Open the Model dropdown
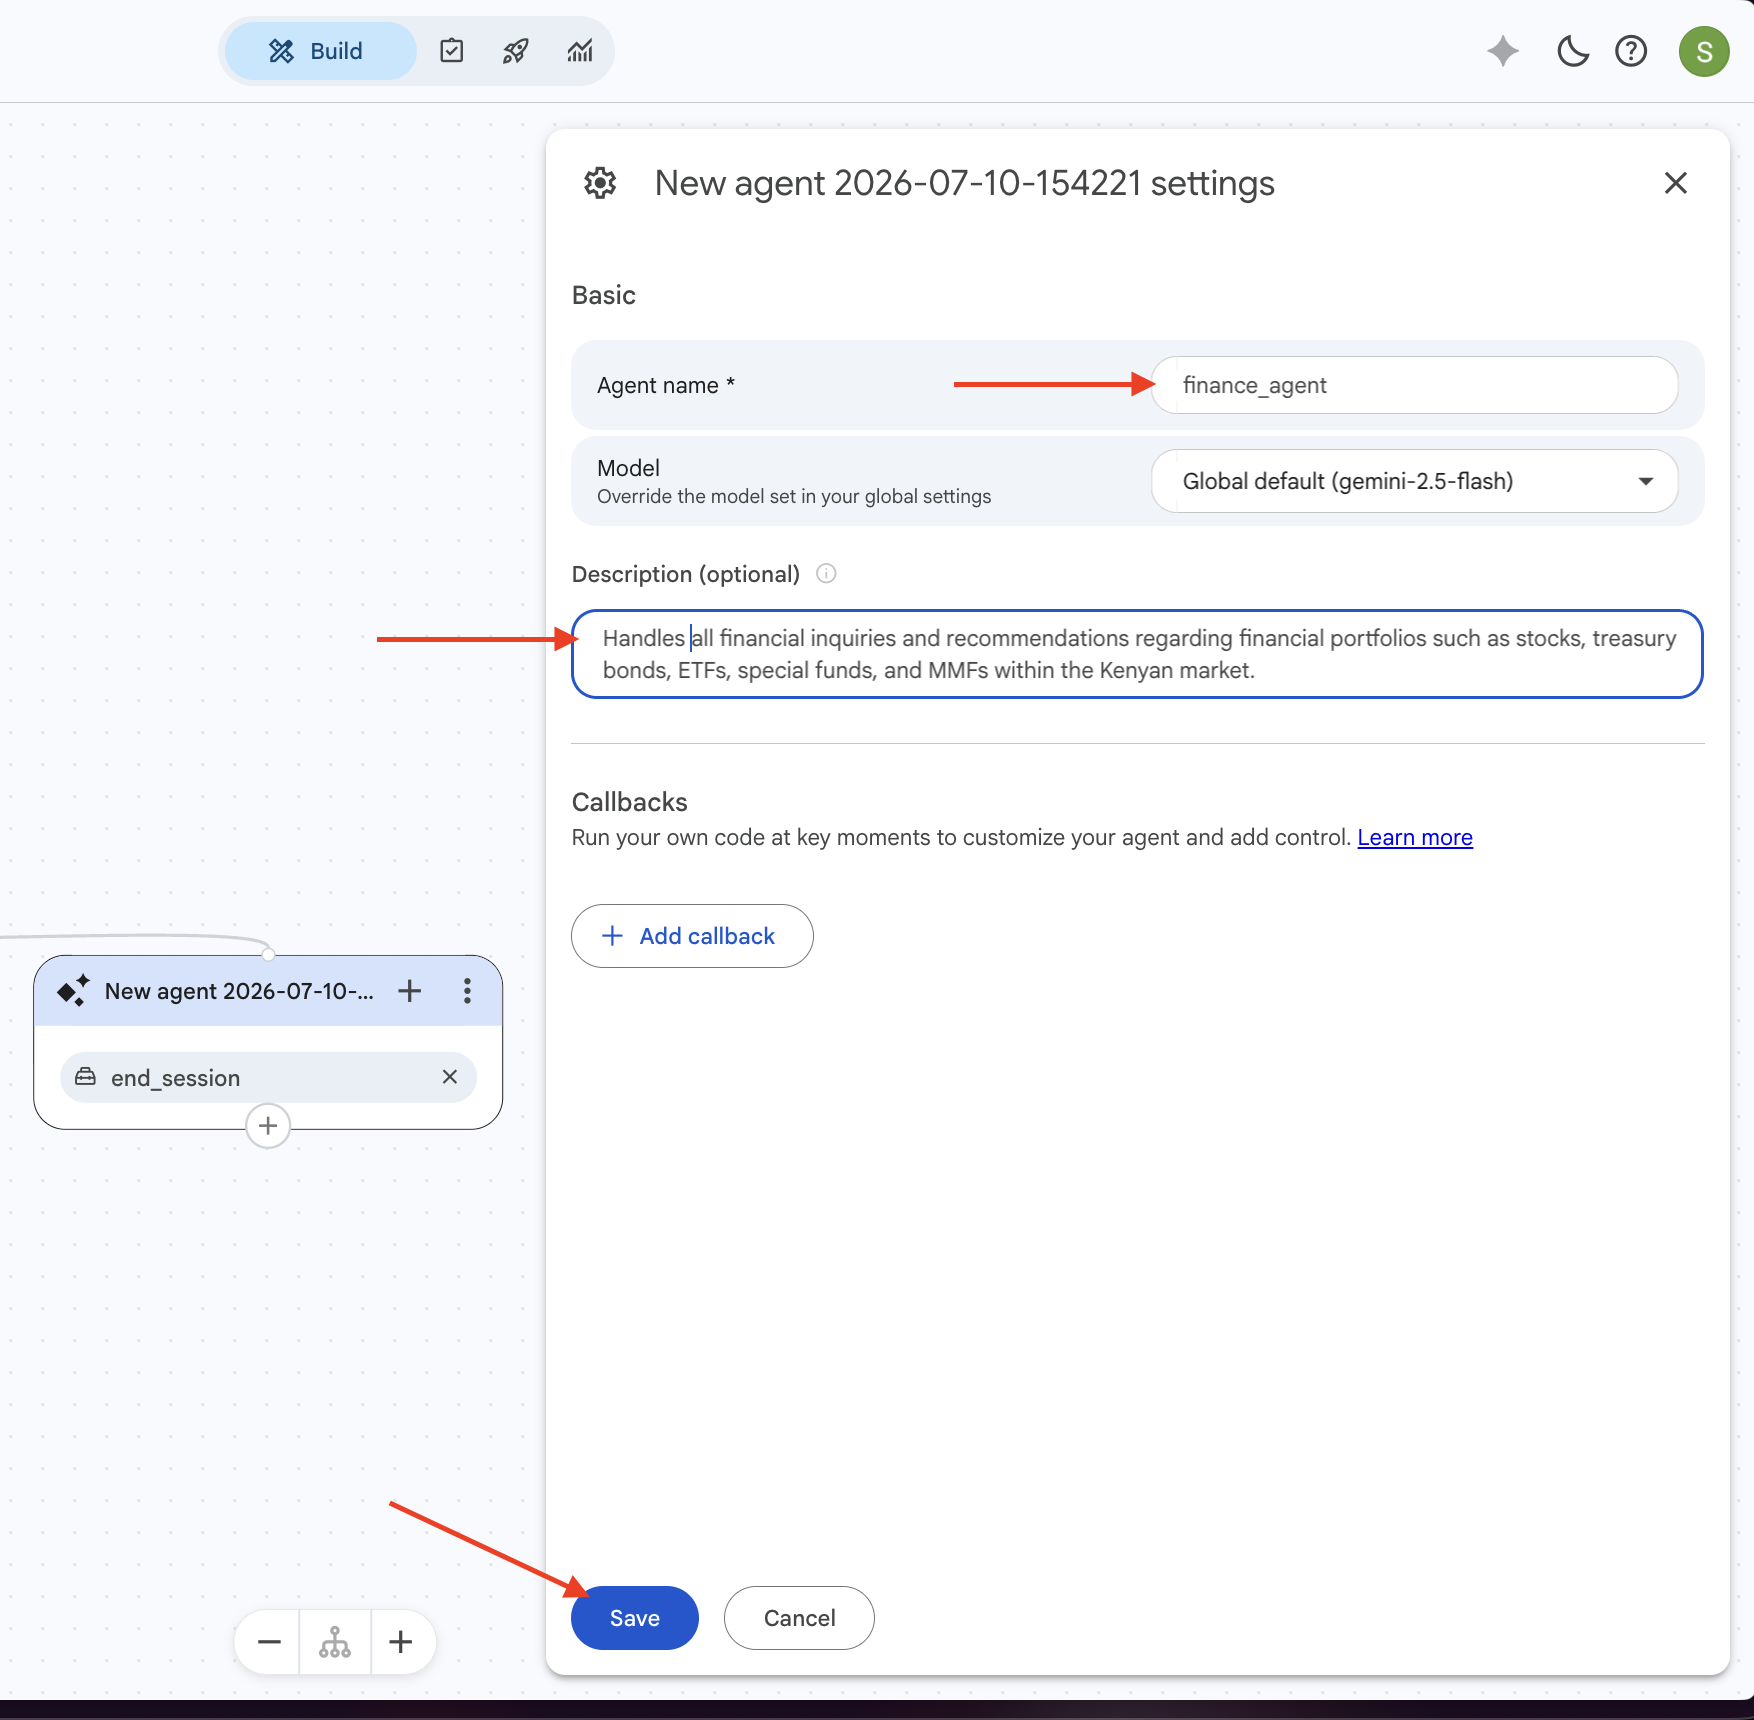The height and width of the screenshot is (1720, 1754). click(1415, 481)
